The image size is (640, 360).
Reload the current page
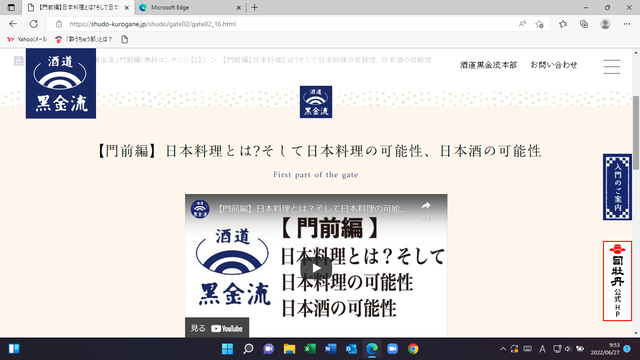34,24
